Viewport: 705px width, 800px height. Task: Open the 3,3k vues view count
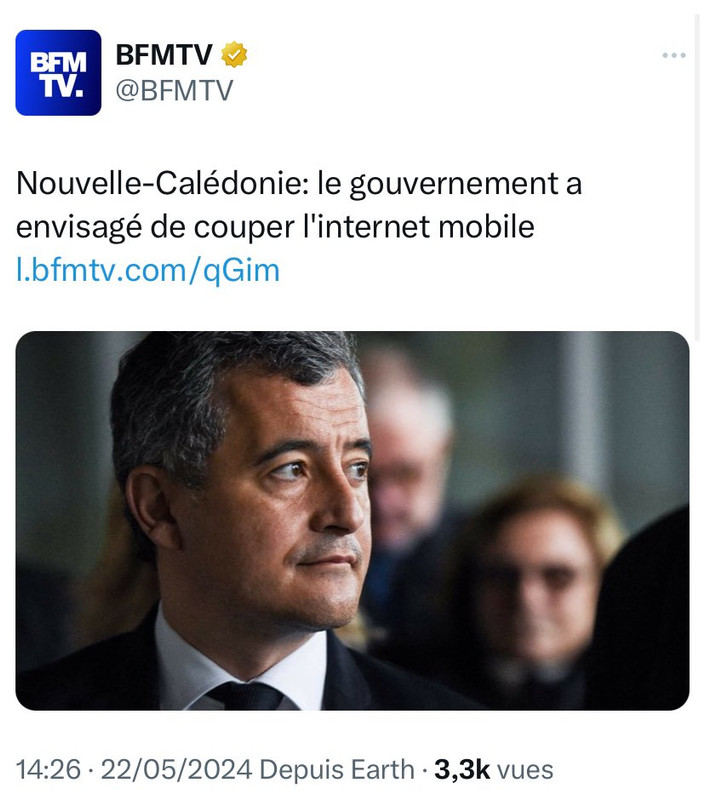click(493, 769)
